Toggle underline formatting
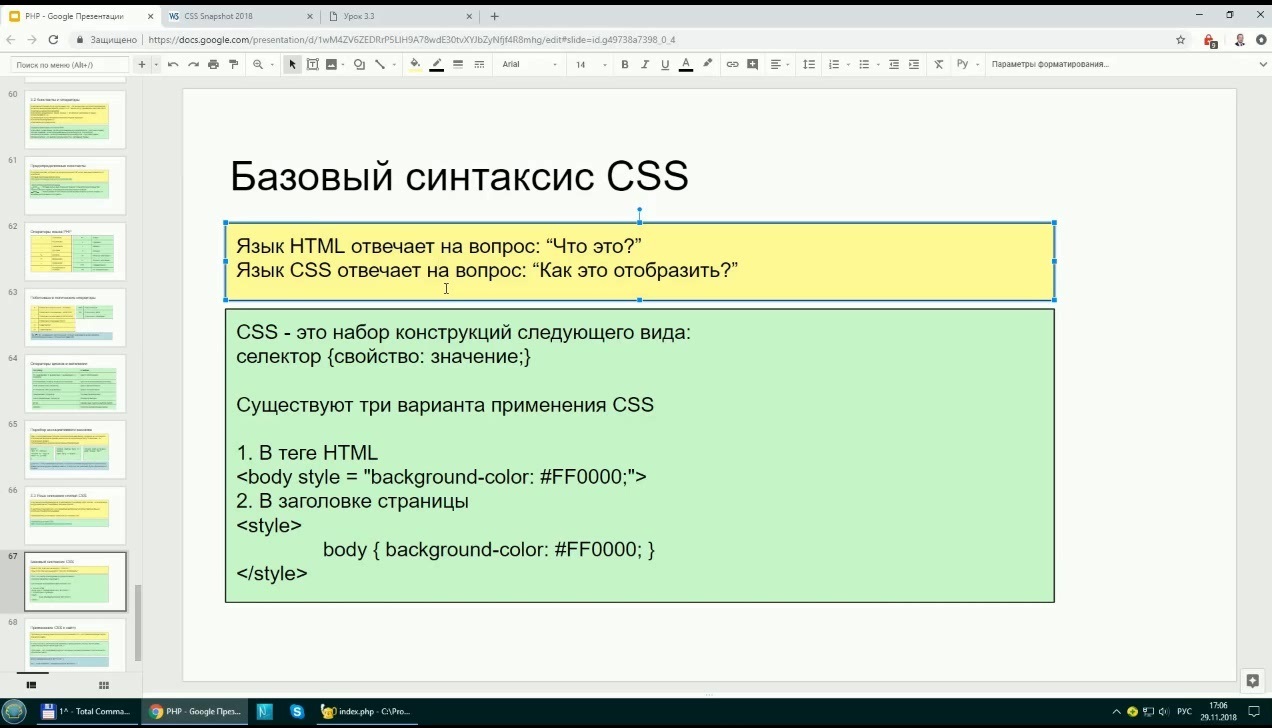The height and width of the screenshot is (728, 1272). 665,64
